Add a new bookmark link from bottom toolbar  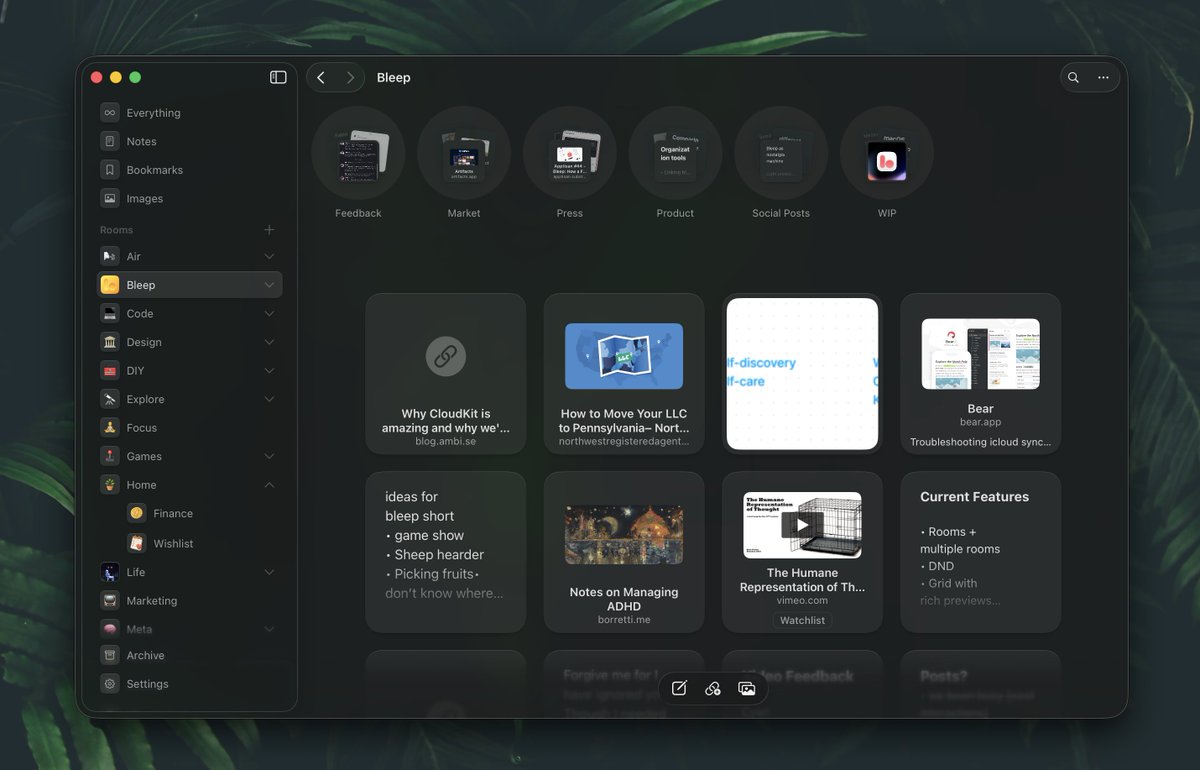click(x=713, y=688)
